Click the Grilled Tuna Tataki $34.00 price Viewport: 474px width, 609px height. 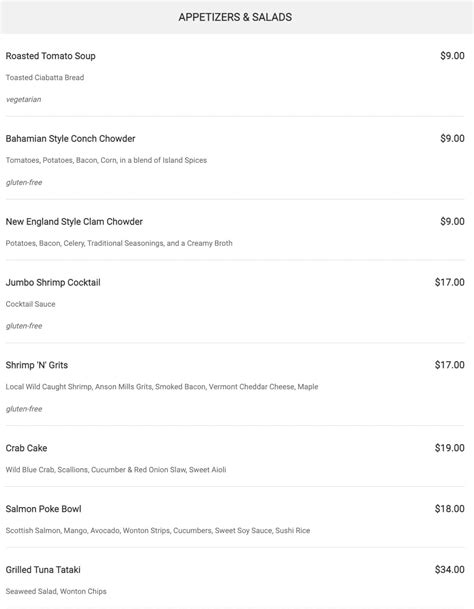coord(450,569)
